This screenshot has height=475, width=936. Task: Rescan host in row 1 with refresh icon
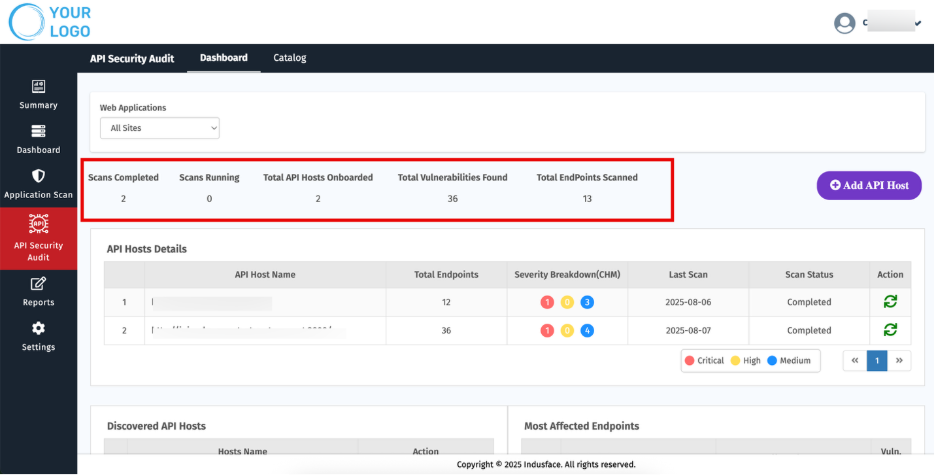pyautogui.click(x=890, y=302)
